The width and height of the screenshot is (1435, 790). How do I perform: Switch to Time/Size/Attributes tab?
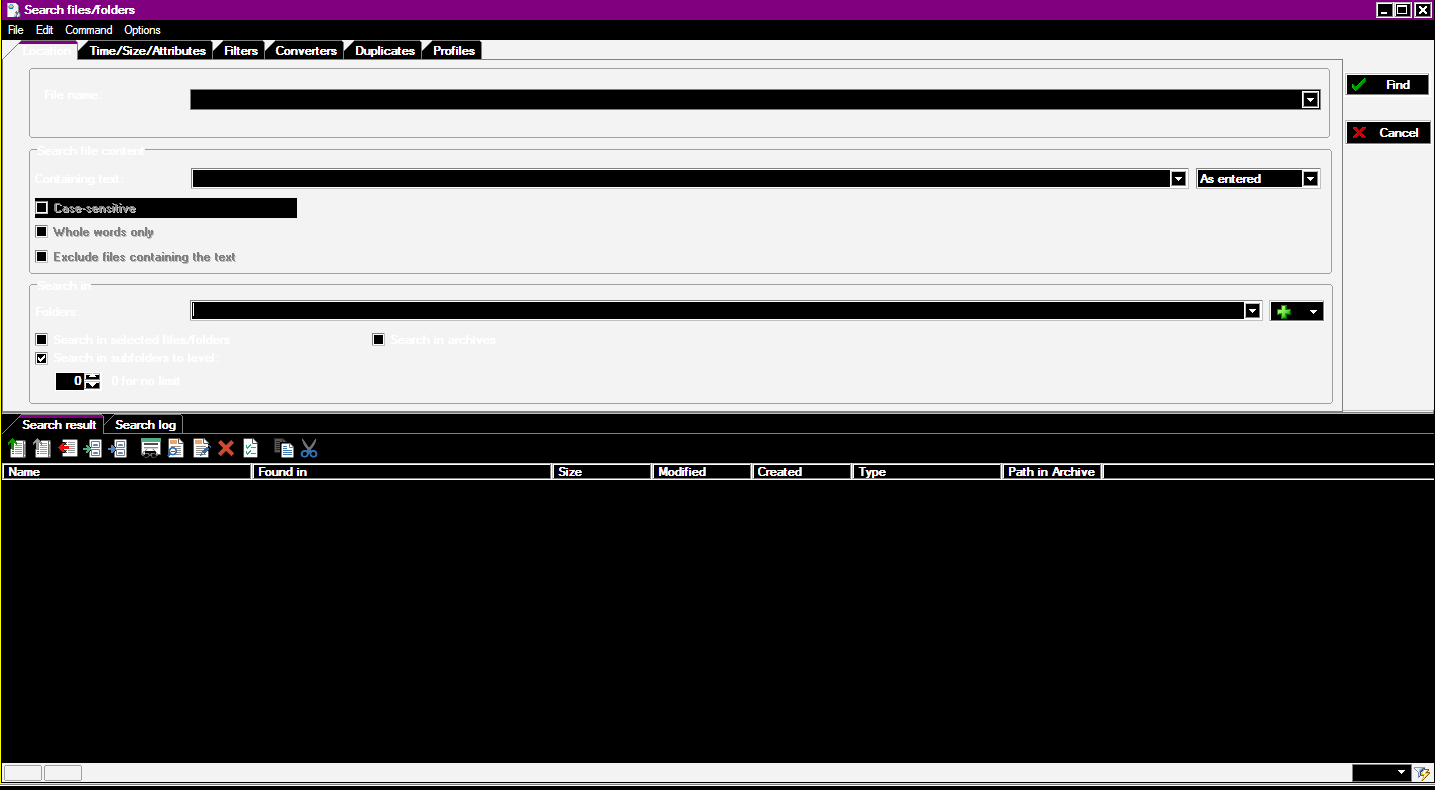tap(147, 50)
